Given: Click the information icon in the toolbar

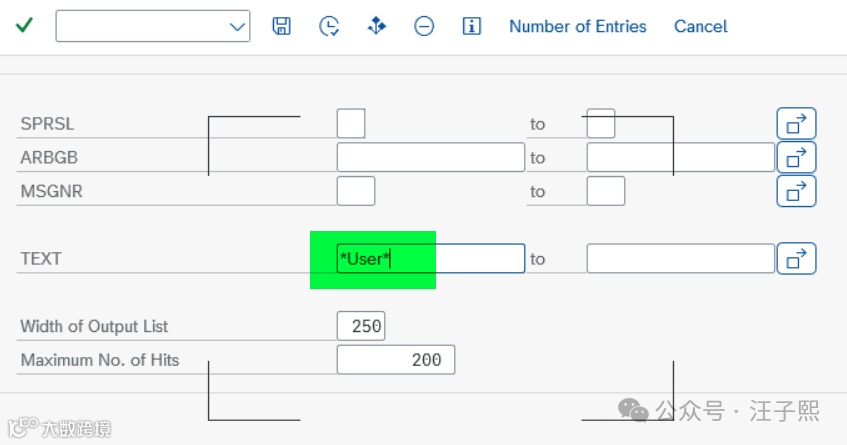Looking at the screenshot, I should pyautogui.click(x=472, y=26).
